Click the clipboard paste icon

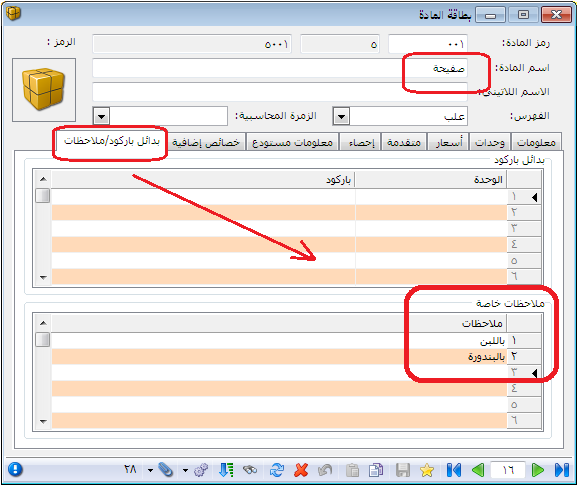352,470
